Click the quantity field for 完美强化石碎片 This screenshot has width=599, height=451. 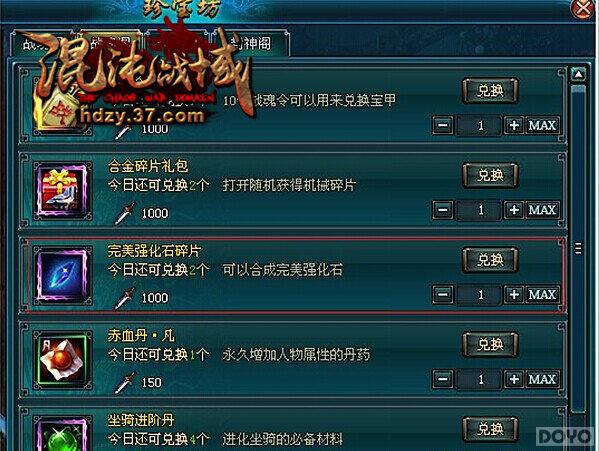[480, 294]
